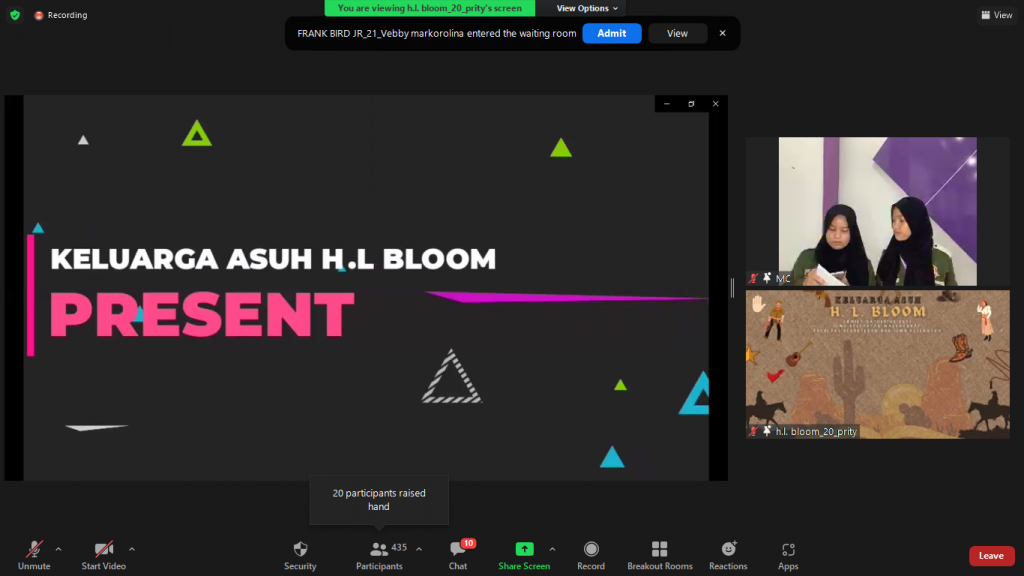Click the green encryption shield indicator
The image size is (1024, 576).
coord(13,15)
